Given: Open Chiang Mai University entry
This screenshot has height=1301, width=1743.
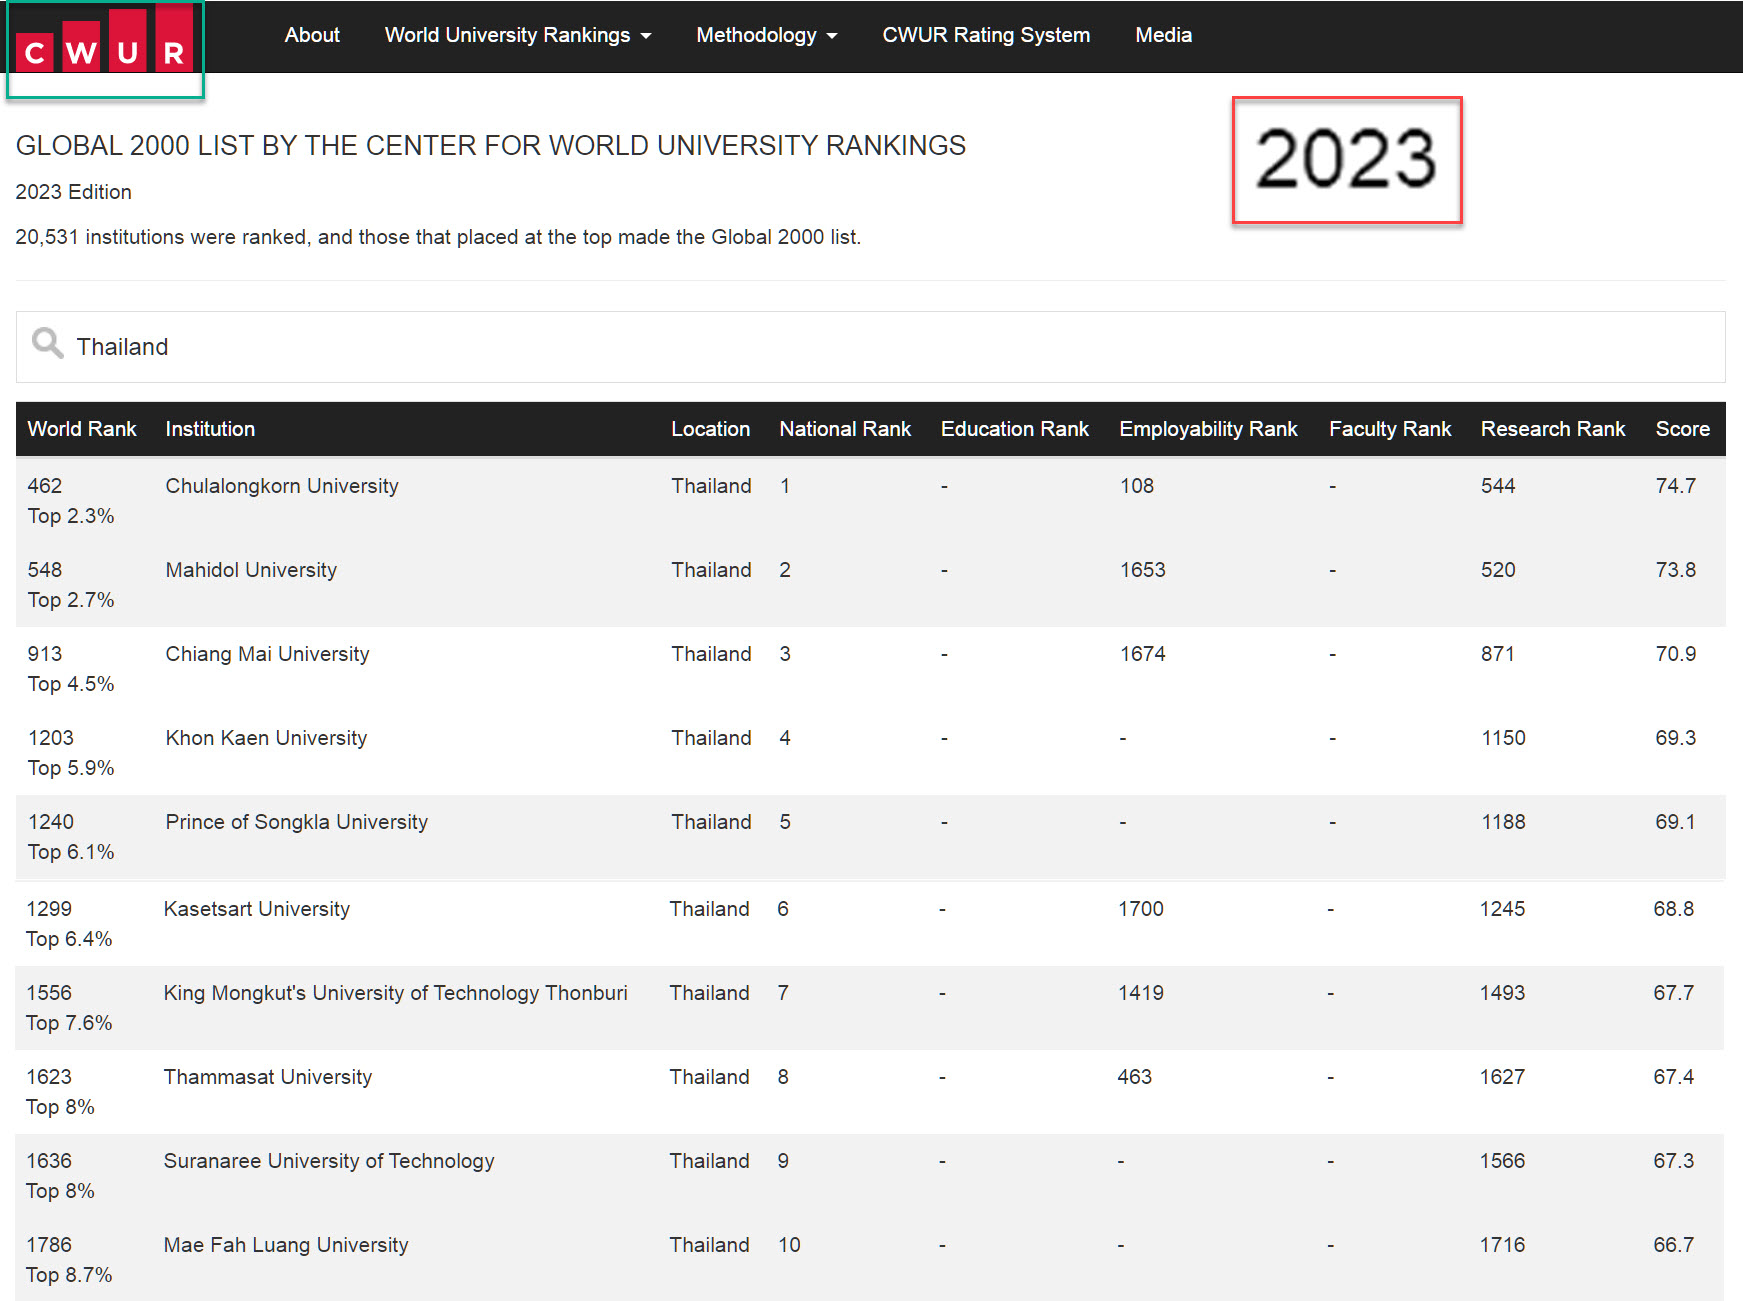Looking at the screenshot, I should 267,654.
